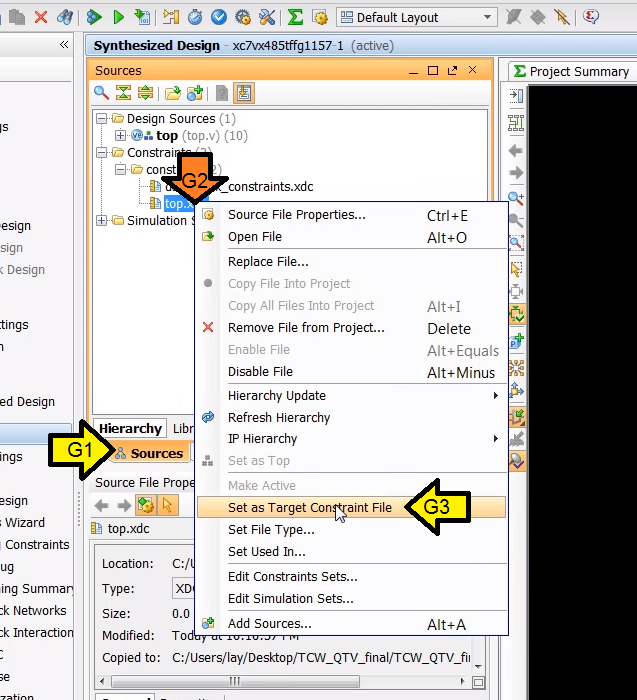Click the red X delete icon in main toolbar
The height and width of the screenshot is (700, 637).
click(41, 17)
